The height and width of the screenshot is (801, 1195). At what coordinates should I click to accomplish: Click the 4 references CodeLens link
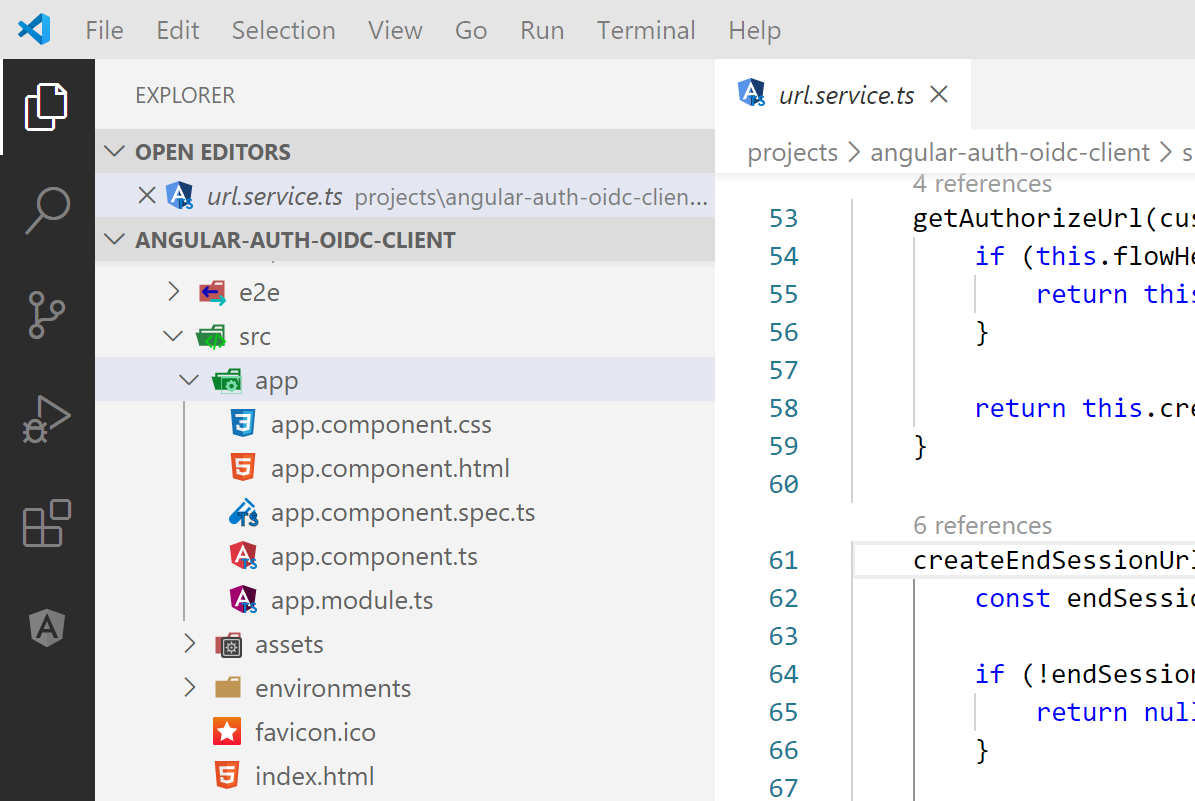coord(982,183)
